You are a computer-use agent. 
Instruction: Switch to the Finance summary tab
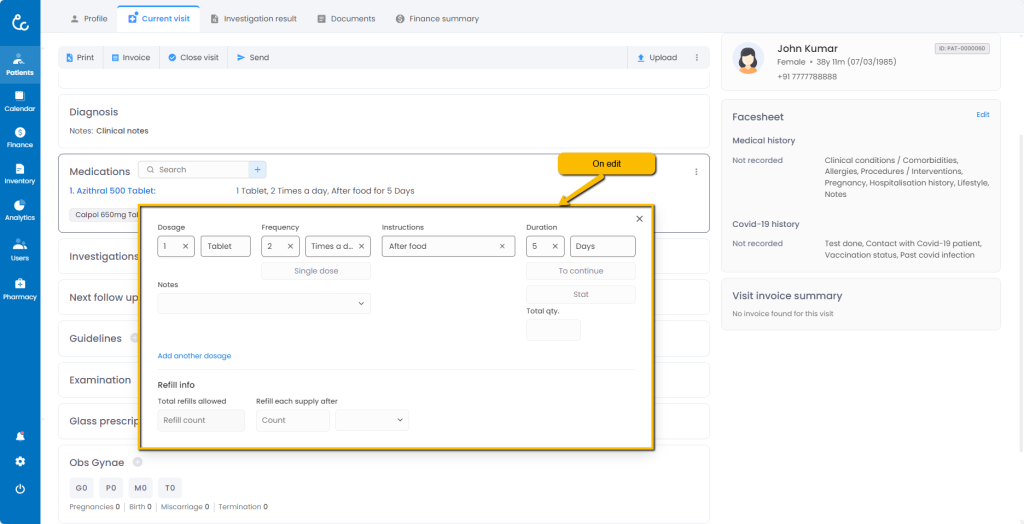tap(437, 19)
